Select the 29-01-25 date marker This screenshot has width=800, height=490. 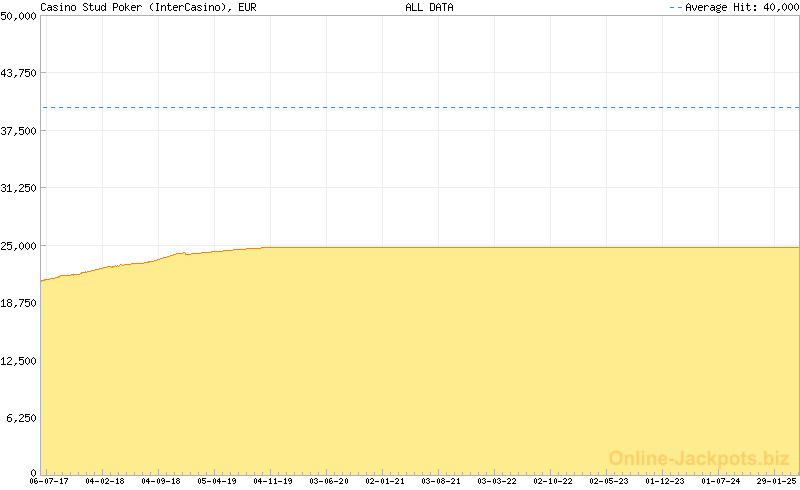coord(776,481)
